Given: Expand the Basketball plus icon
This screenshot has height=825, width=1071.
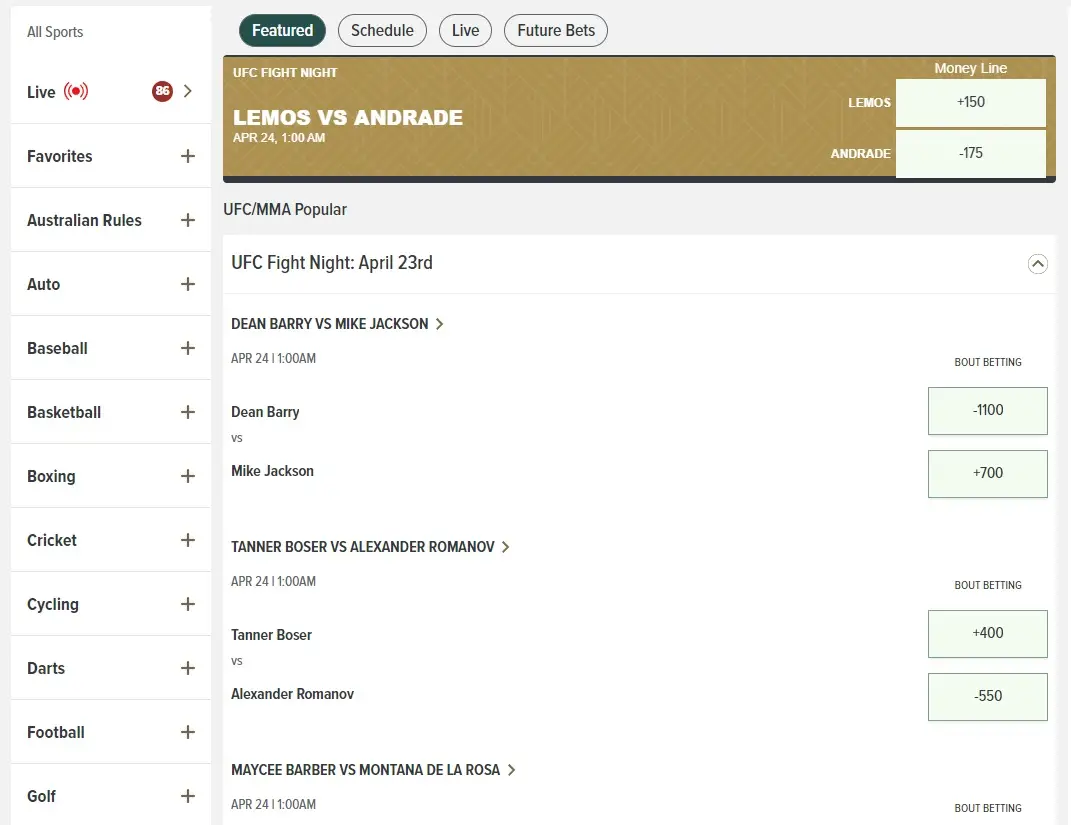Looking at the screenshot, I should [188, 412].
